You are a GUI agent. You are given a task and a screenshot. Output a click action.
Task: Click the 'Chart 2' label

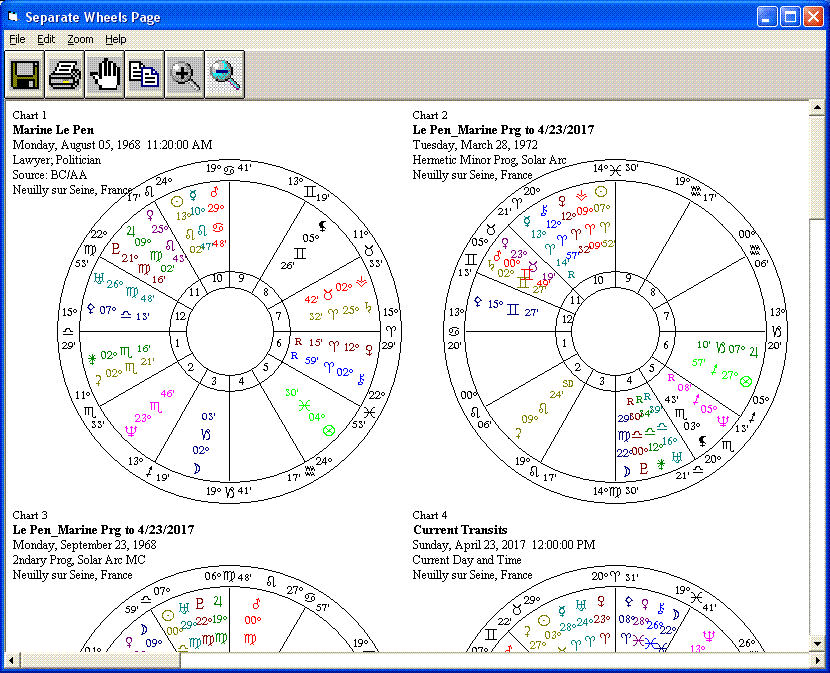tap(430, 115)
